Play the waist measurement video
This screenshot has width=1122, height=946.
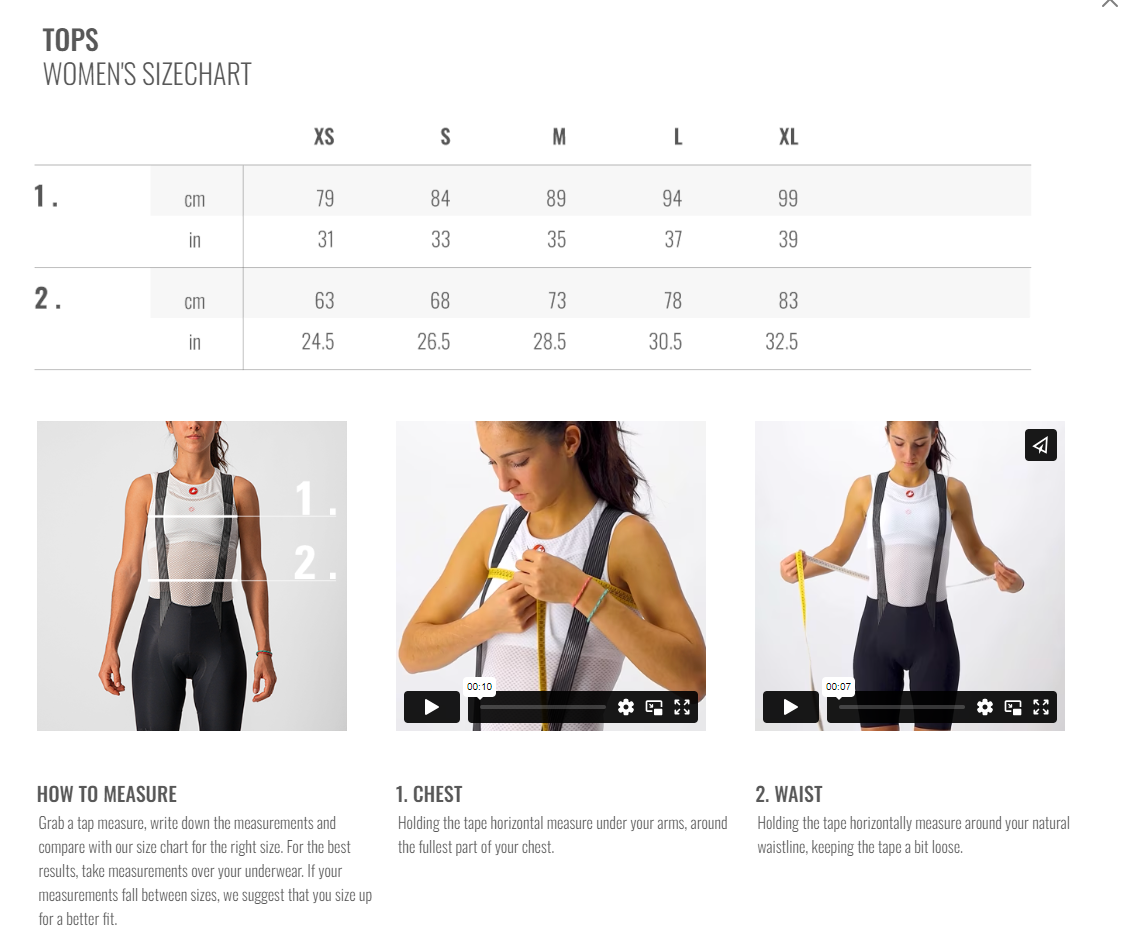pos(791,707)
